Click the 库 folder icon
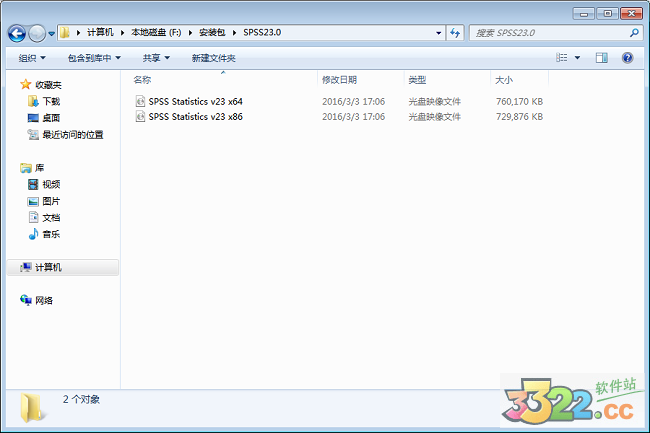The width and height of the screenshot is (650, 433). [x=26, y=168]
